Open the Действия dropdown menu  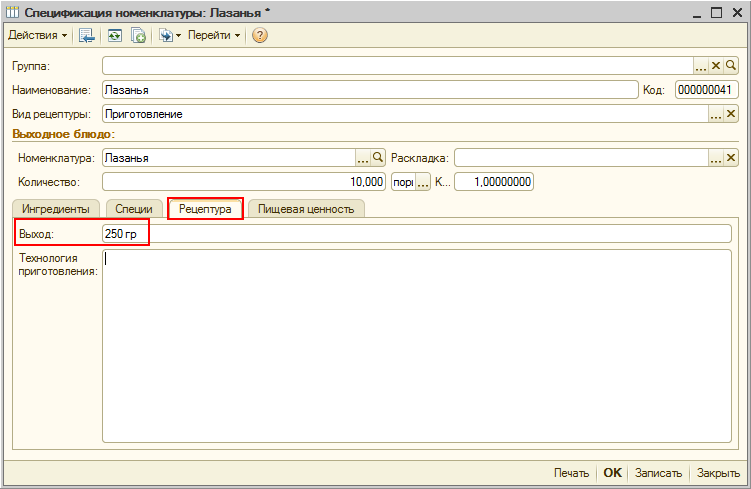pyautogui.click(x=37, y=35)
